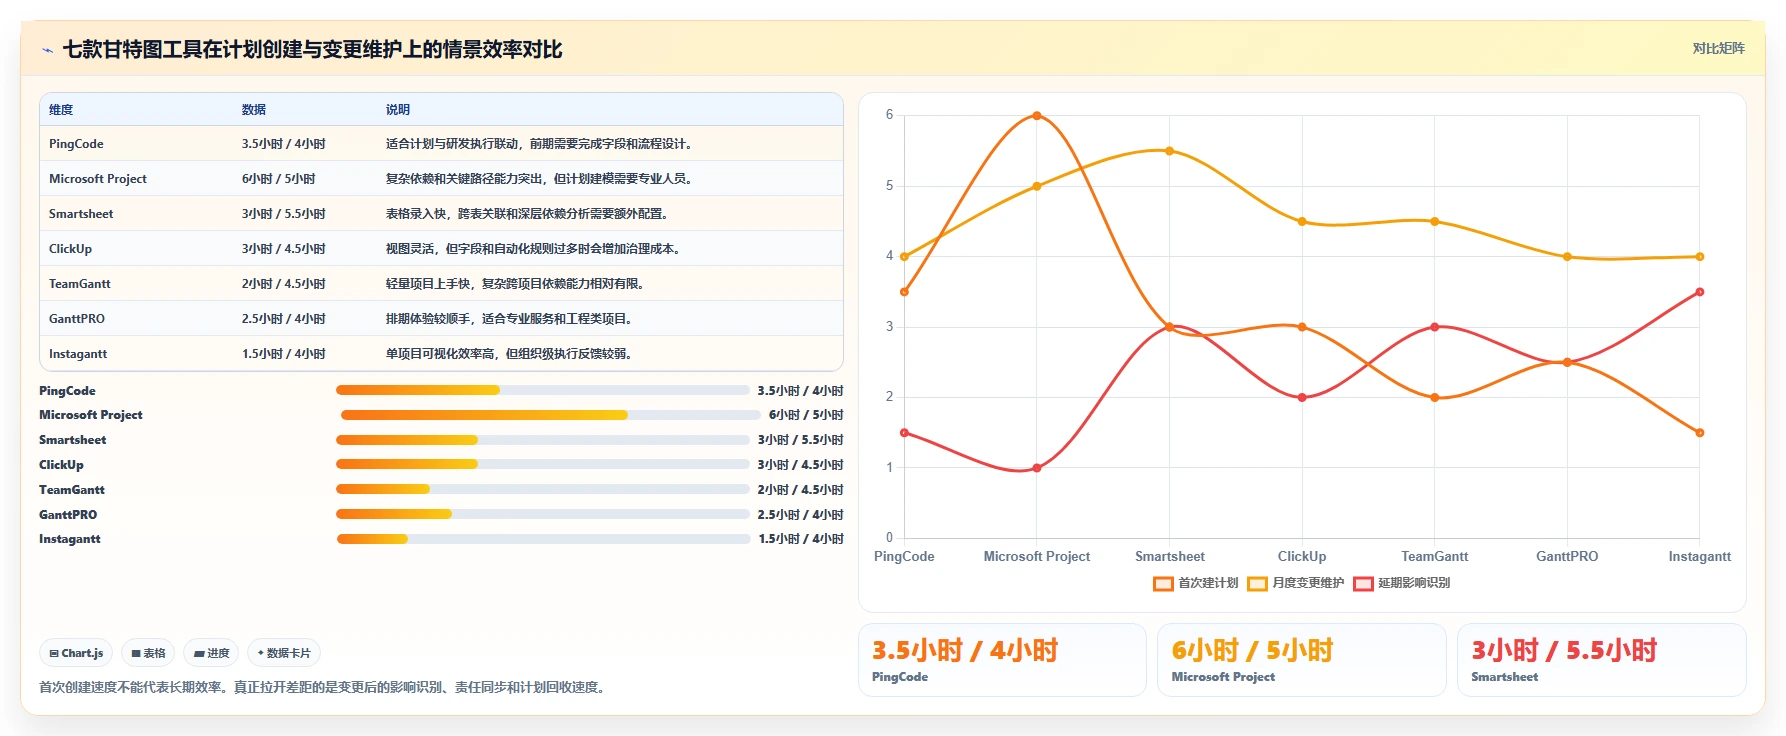
Task: Open the 数据卡片 chip
Action: click(284, 654)
